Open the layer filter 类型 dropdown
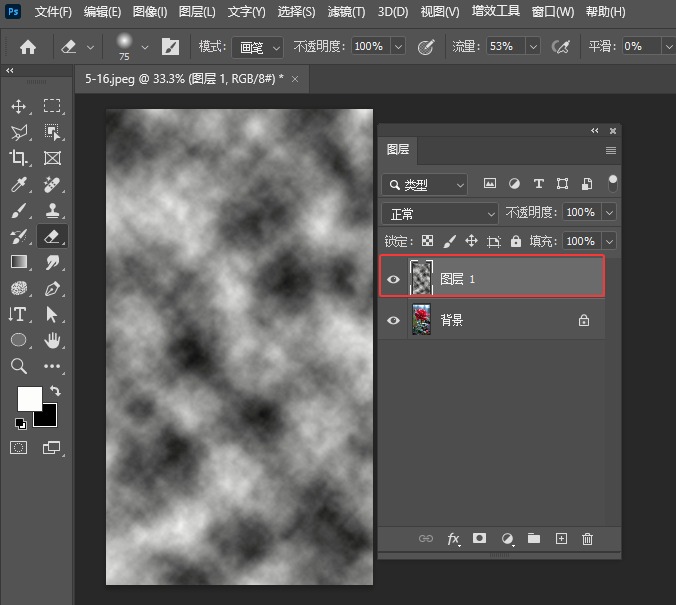 point(425,185)
